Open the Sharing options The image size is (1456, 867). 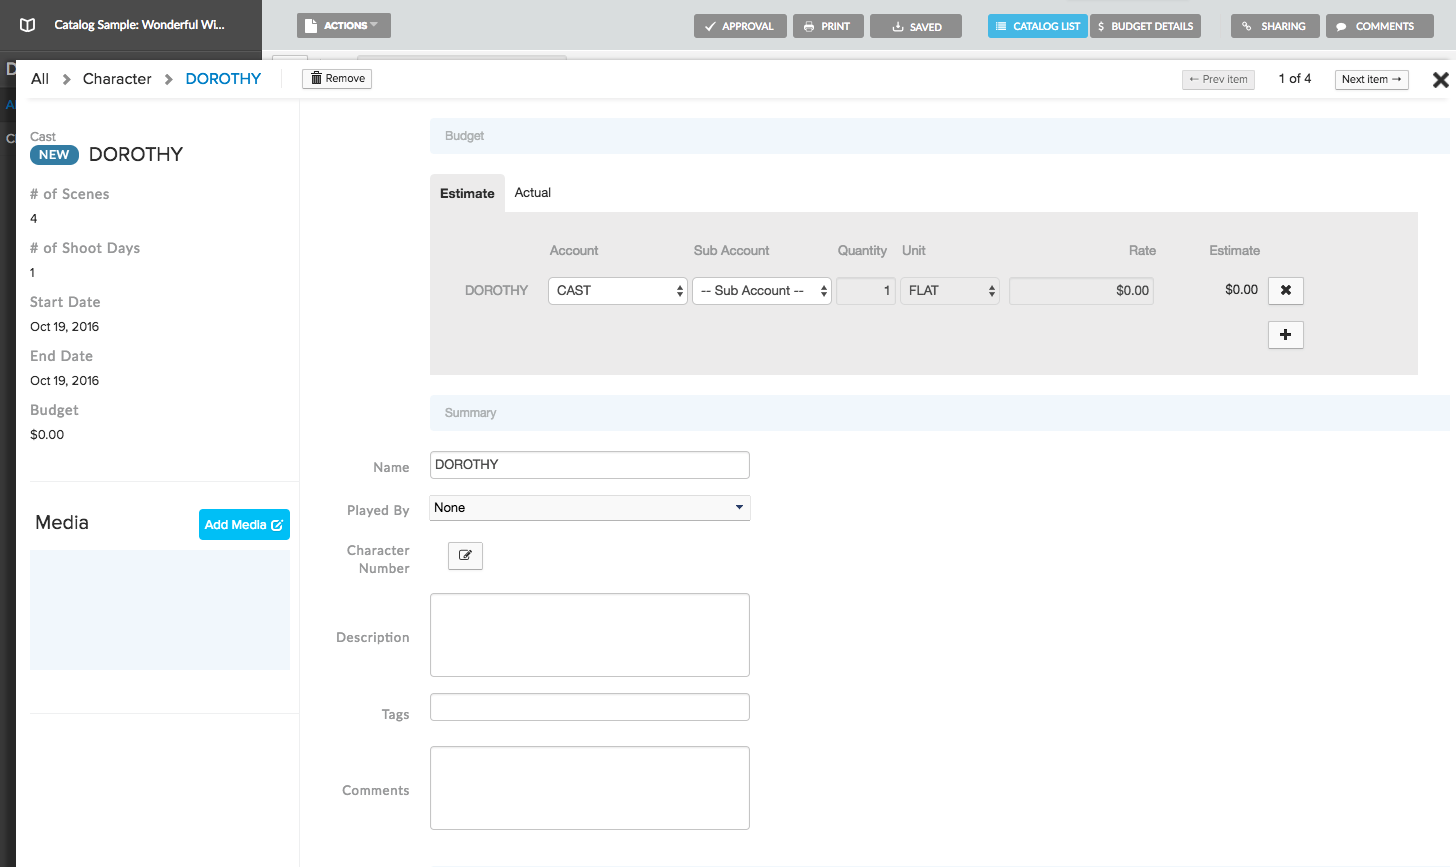pyautogui.click(x=1275, y=26)
